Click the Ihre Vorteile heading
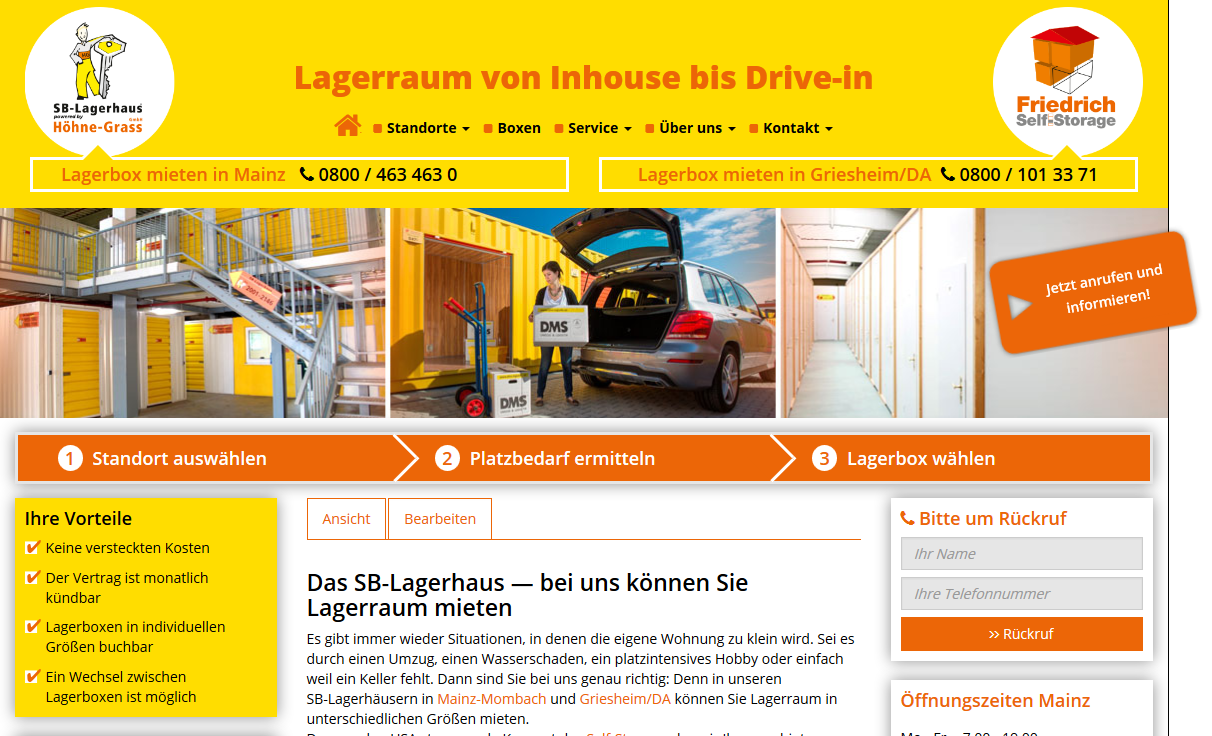The height and width of the screenshot is (736, 1212). point(78,518)
